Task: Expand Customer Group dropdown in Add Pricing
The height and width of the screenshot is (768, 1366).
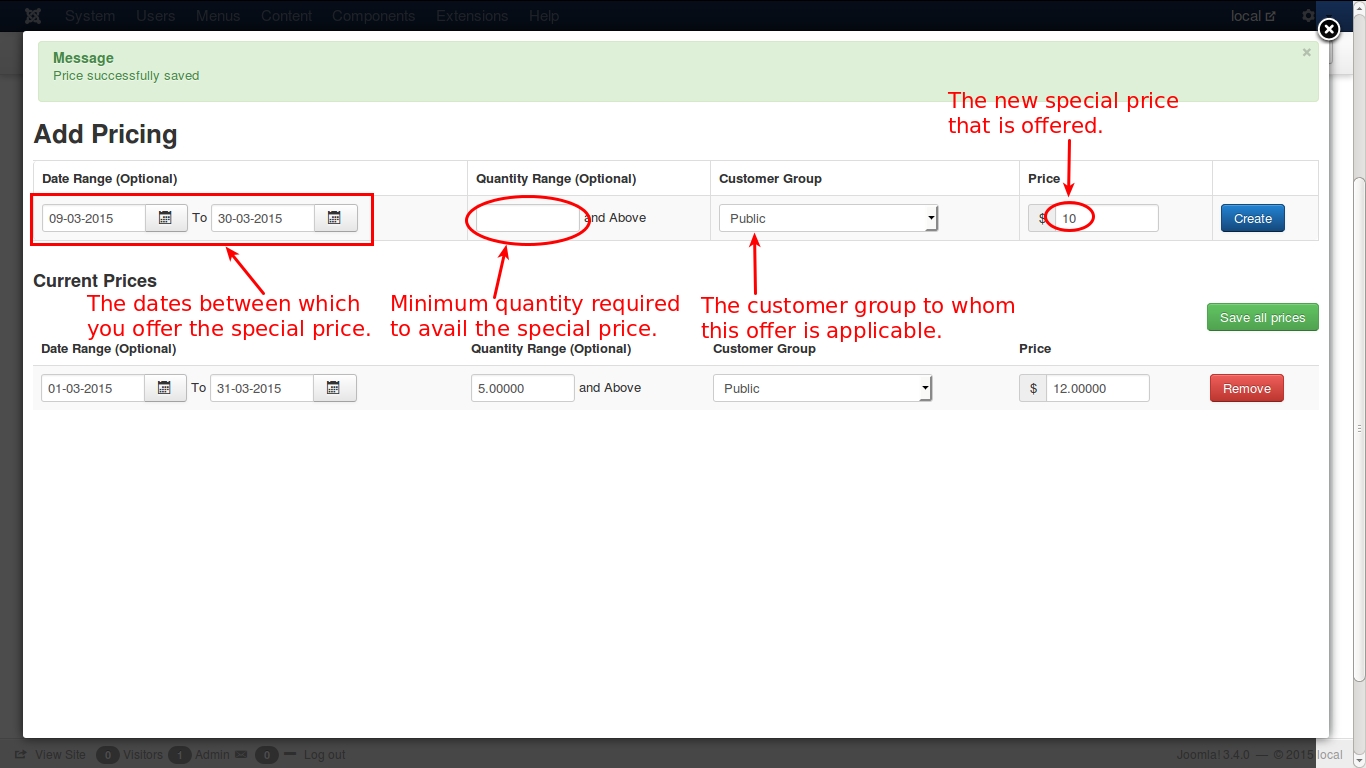Action: pos(828,218)
